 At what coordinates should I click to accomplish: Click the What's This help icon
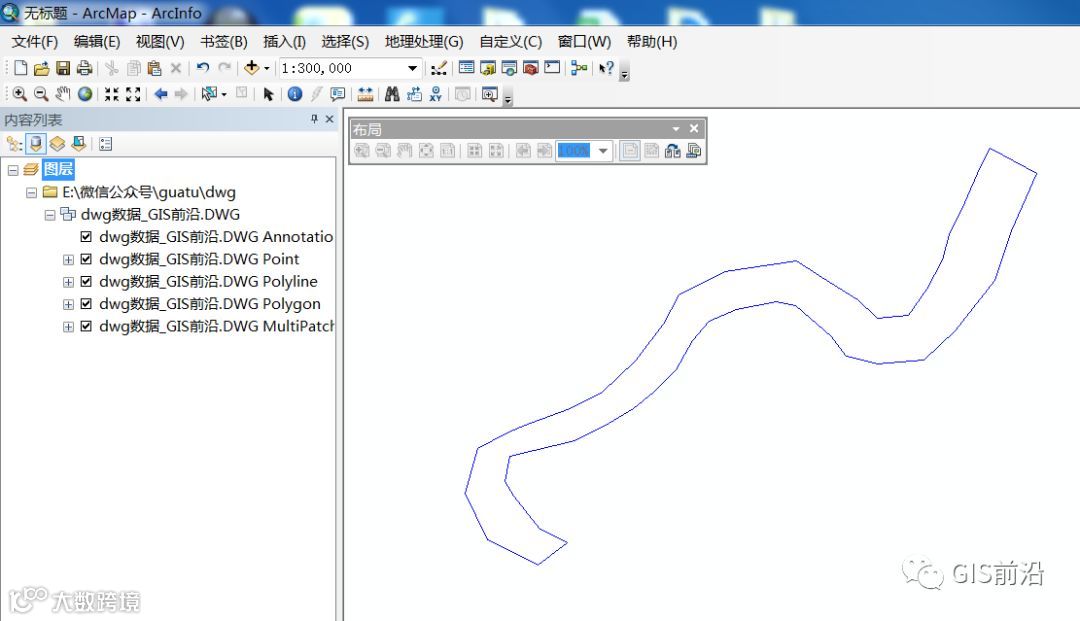pyautogui.click(x=606, y=68)
